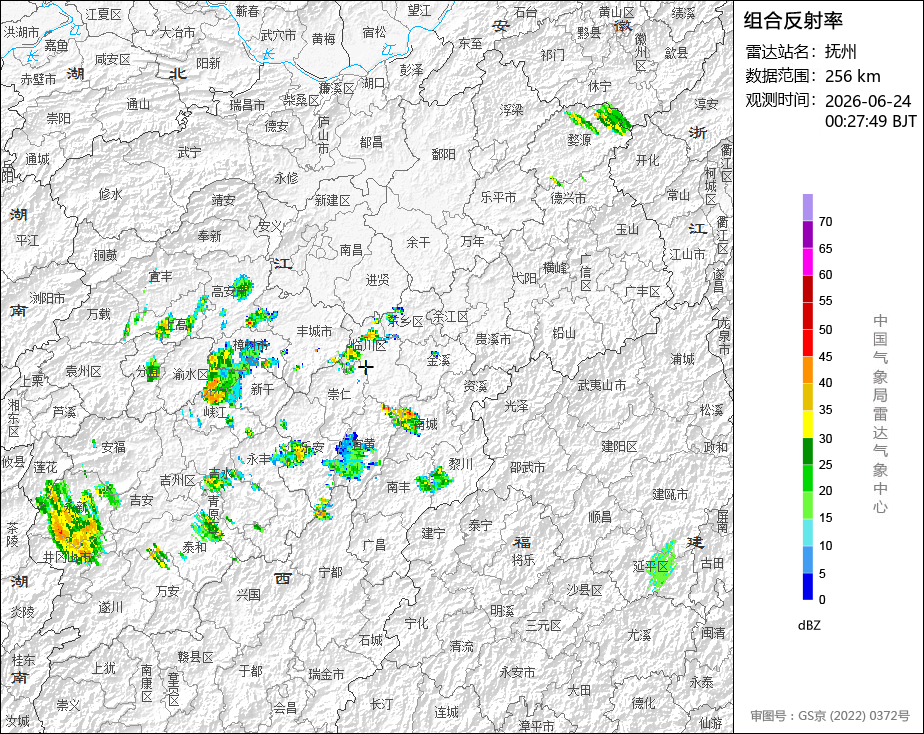Click the 余干 map label
924x734 pixels.
(418, 242)
